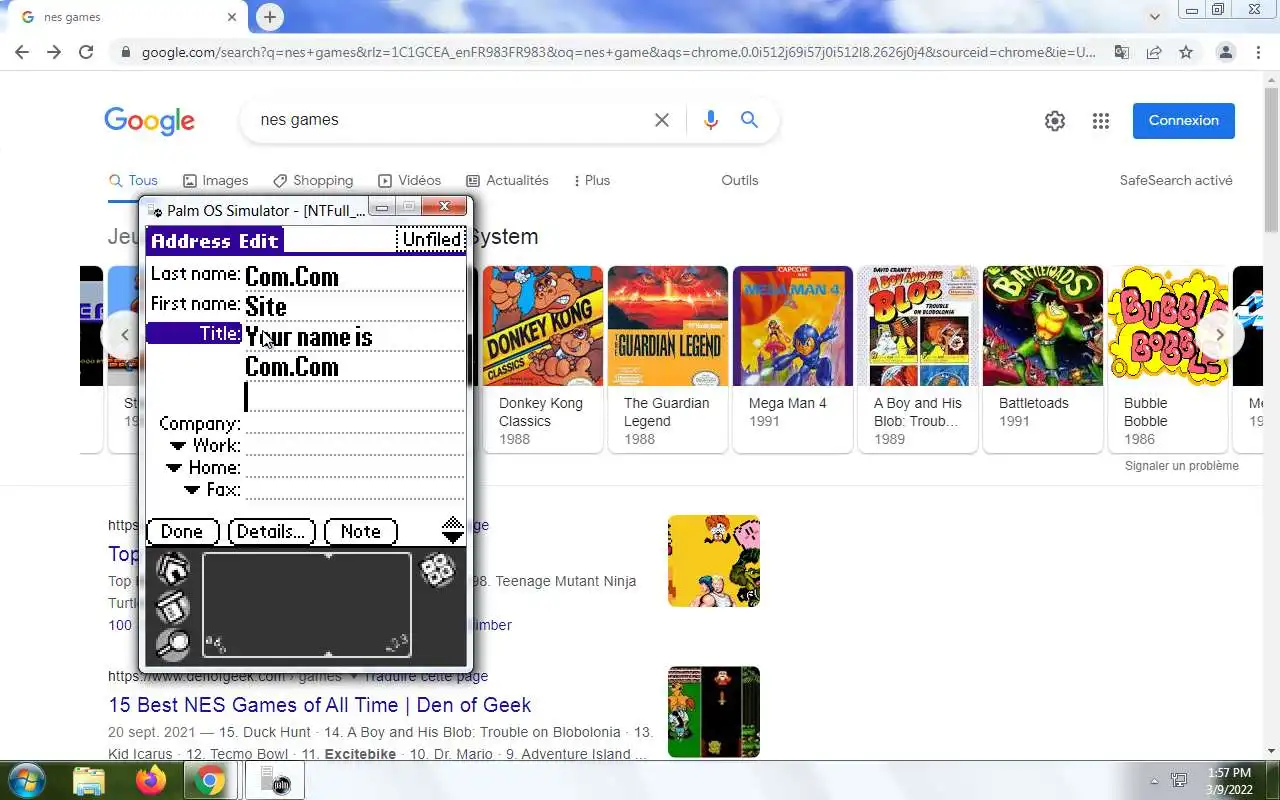Viewport: 1280px width, 800px height.
Task: Open Bubble Bobble game card
Action: 1168,358
